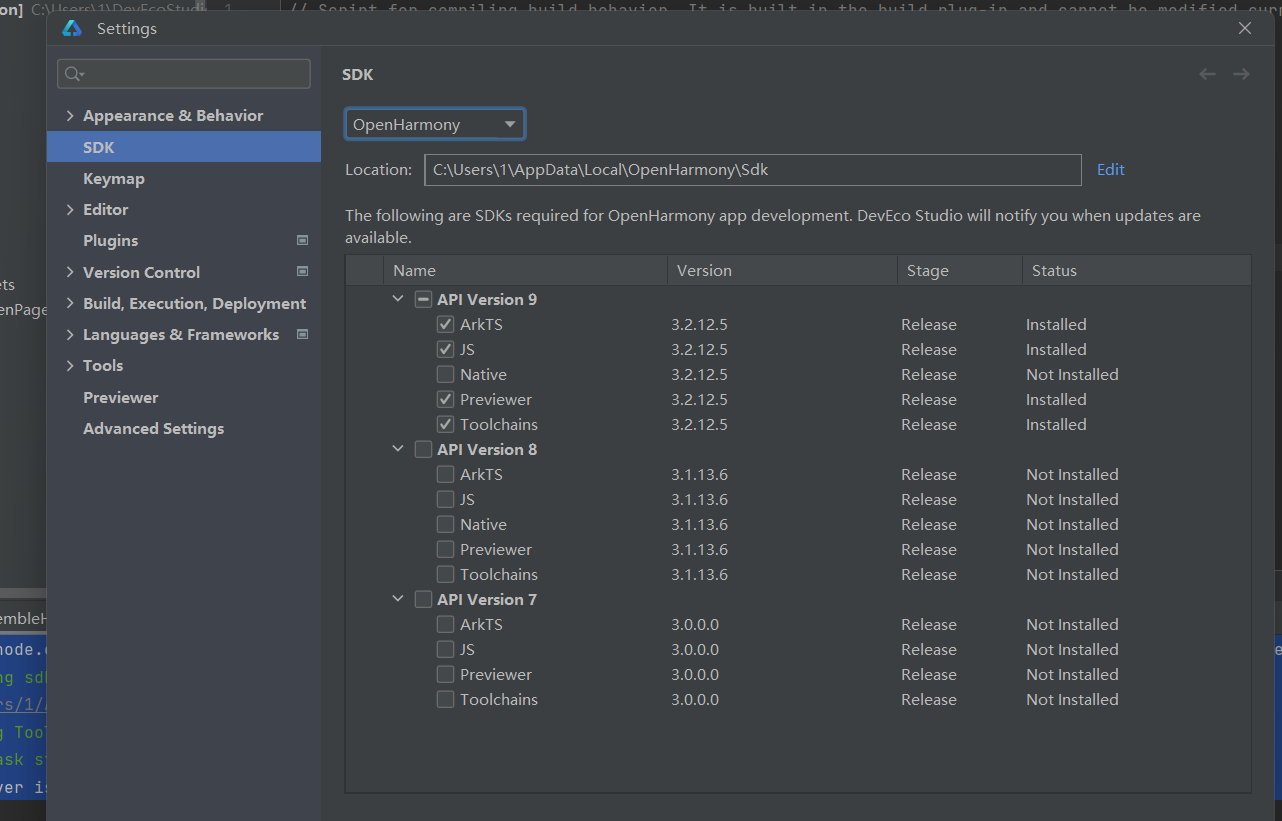Click the Installed status of API 9 Toolchains
The image size is (1282, 821).
pos(1056,424)
